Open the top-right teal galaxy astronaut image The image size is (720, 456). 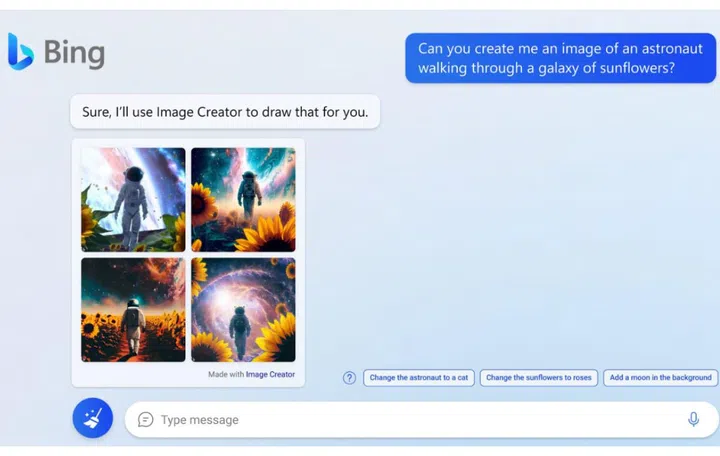coord(243,199)
